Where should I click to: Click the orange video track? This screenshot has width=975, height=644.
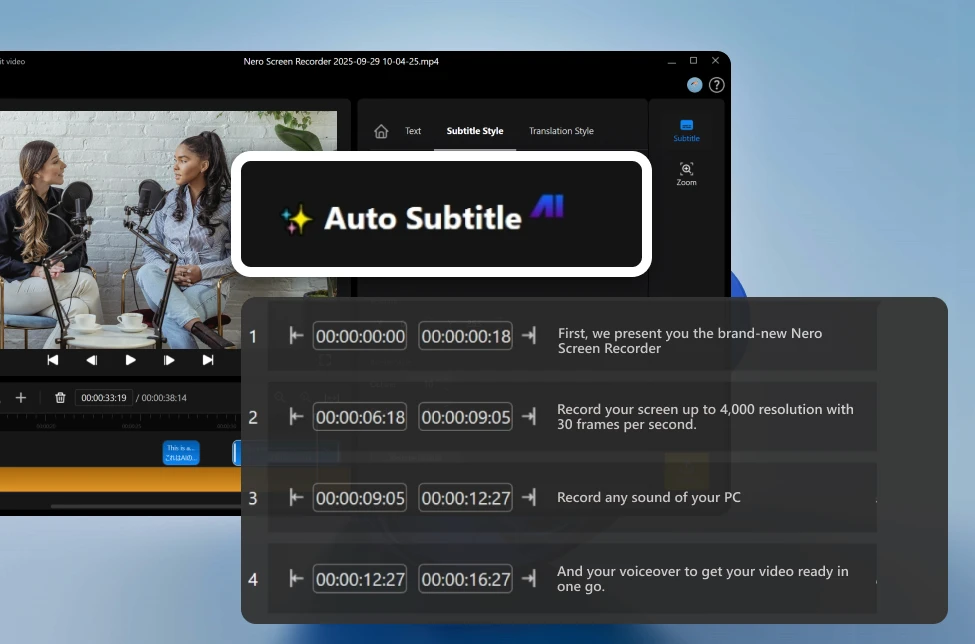click(x=120, y=479)
